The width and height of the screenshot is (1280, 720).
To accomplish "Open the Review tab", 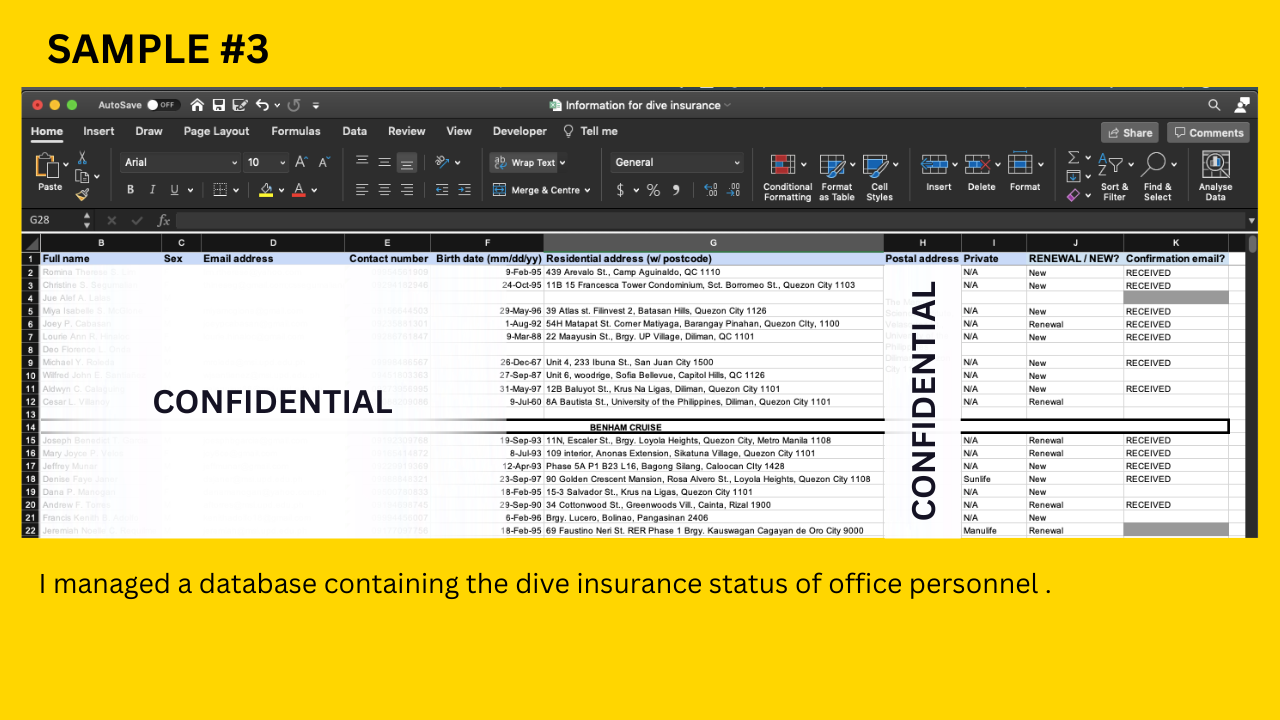I will (407, 131).
